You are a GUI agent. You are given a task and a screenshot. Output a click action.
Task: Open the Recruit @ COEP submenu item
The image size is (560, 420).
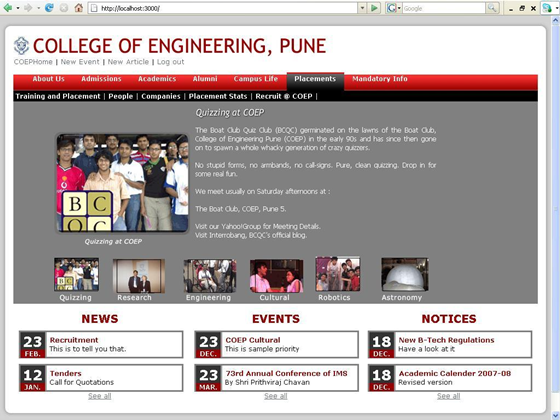(x=284, y=96)
